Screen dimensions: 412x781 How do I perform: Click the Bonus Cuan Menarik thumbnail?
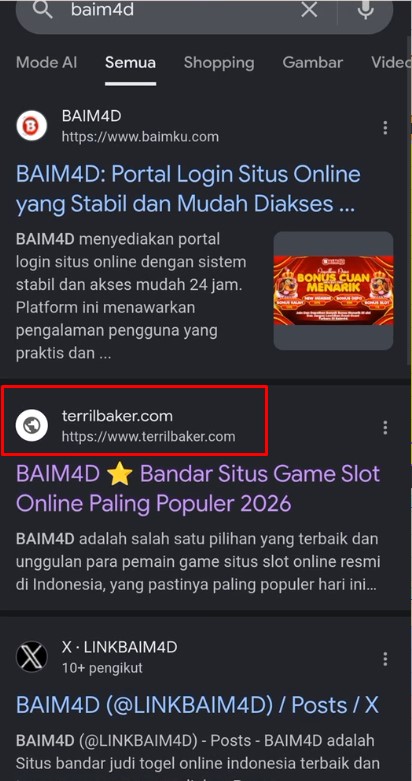[x=333, y=290]
